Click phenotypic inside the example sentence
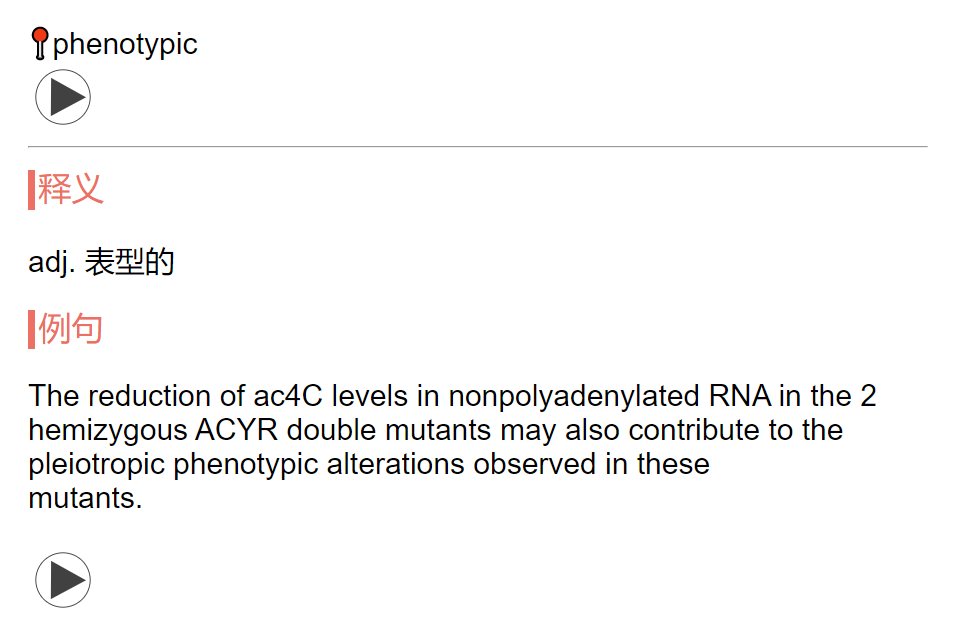This screenshot has width=953, height=630. (246, 465)
